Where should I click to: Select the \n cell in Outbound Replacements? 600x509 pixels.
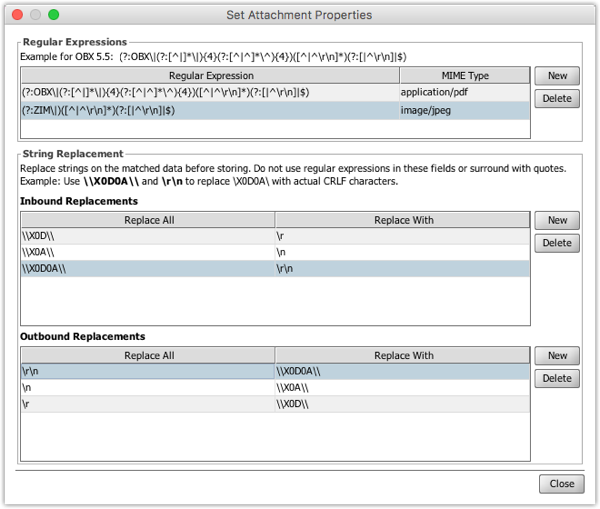tap(147, 388)
